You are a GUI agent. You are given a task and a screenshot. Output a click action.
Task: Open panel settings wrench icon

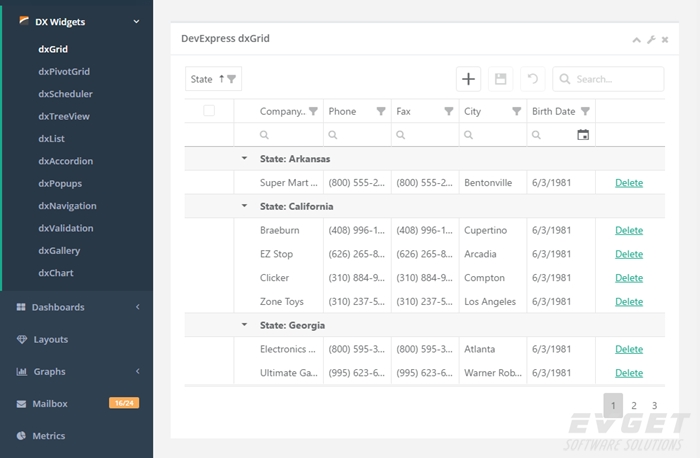(651, 40)
